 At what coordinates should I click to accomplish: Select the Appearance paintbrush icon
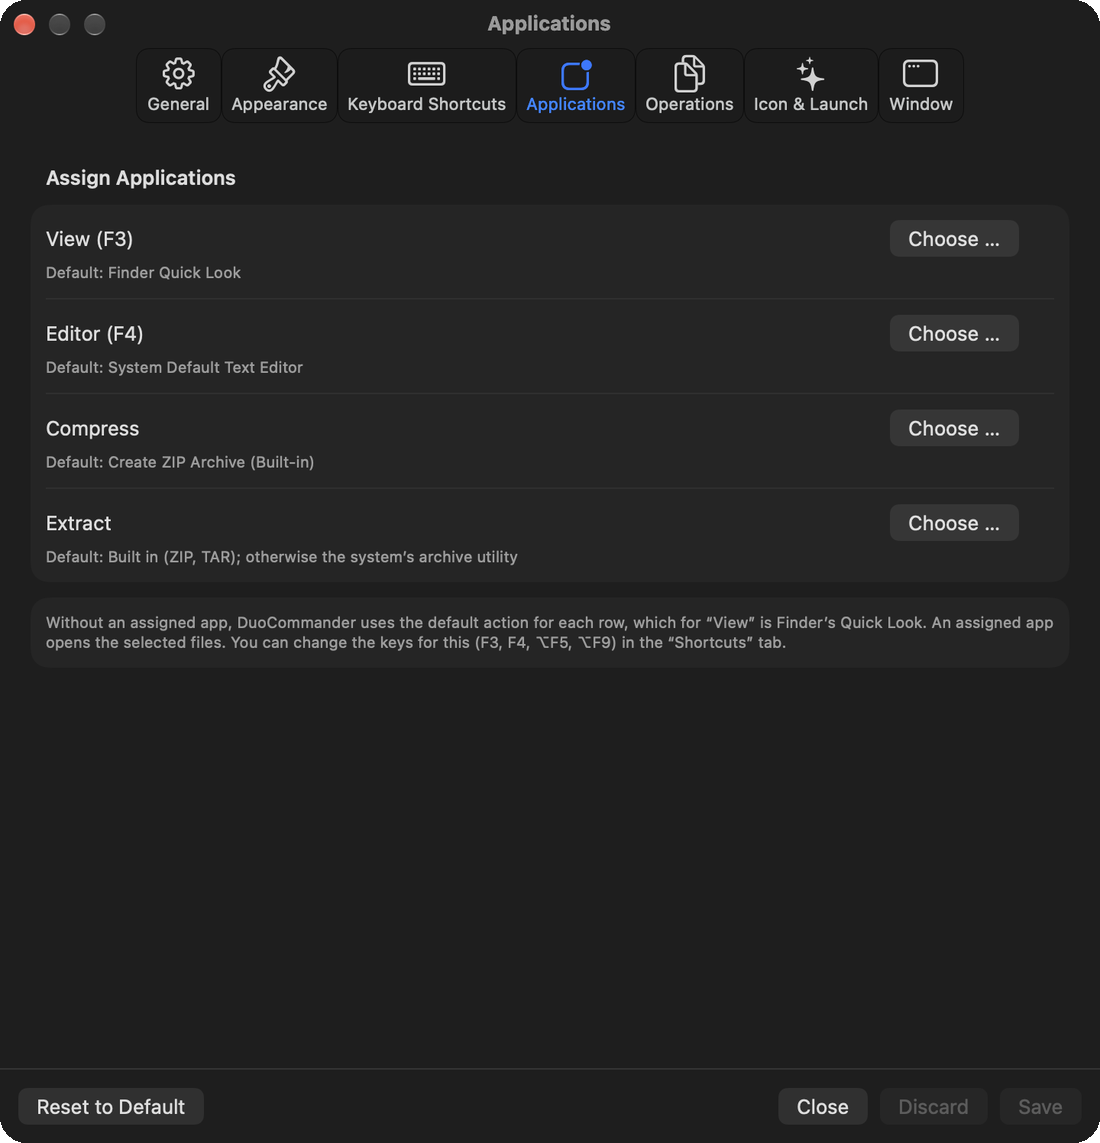point(279,74)
